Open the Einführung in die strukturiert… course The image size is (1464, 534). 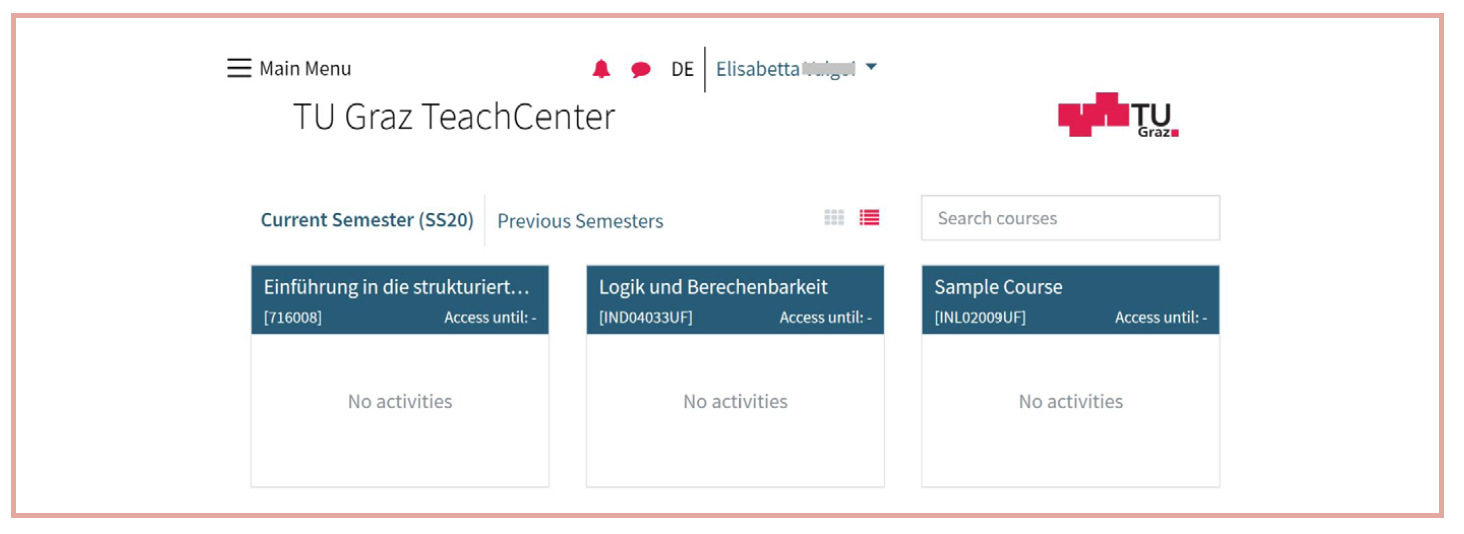(x=396, y=287)
